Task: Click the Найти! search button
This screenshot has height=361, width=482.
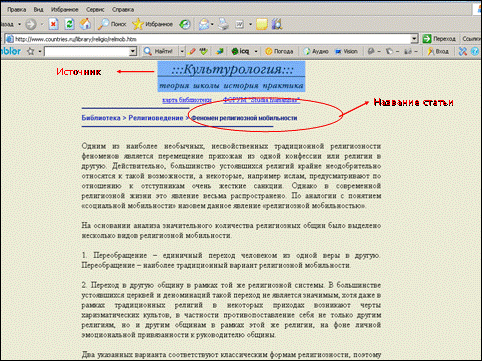Action: [x=158, y=51]
